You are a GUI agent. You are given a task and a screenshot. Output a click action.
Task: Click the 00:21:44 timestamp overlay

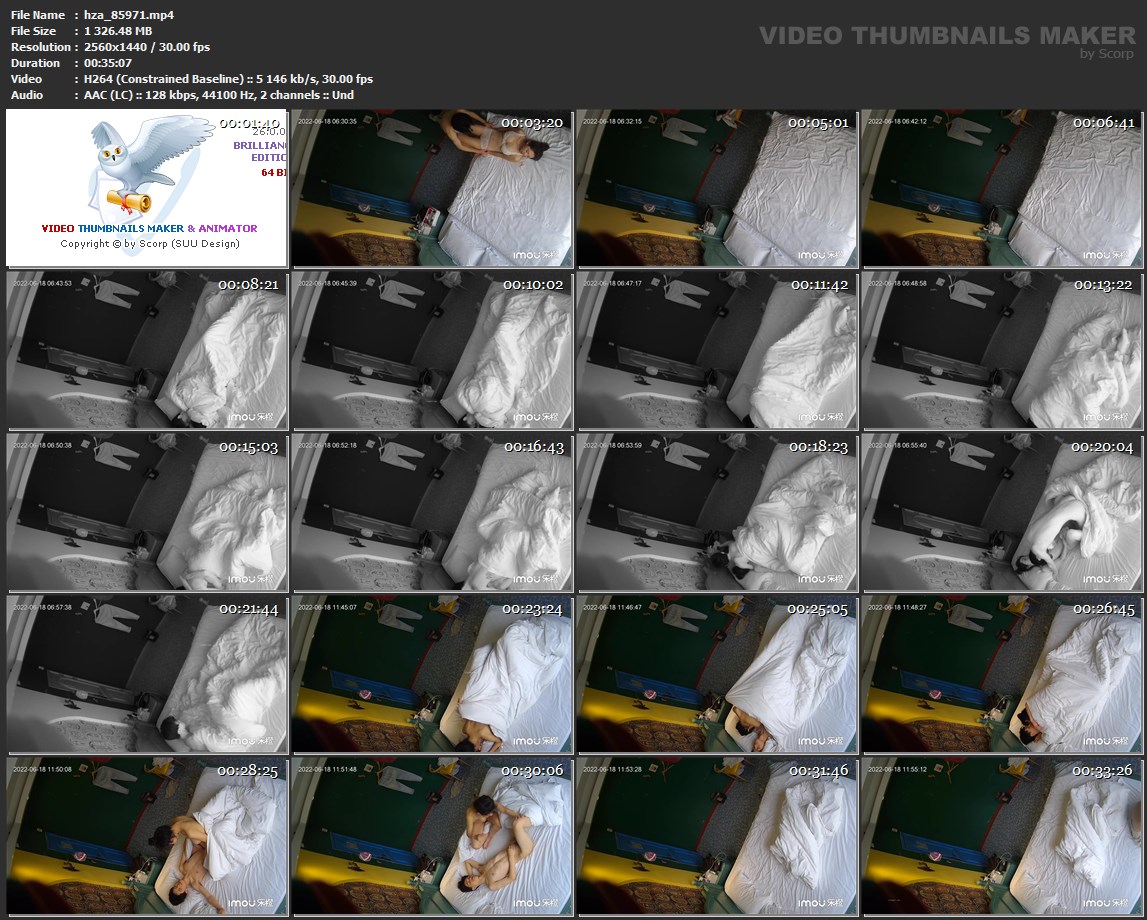[249, 609]
